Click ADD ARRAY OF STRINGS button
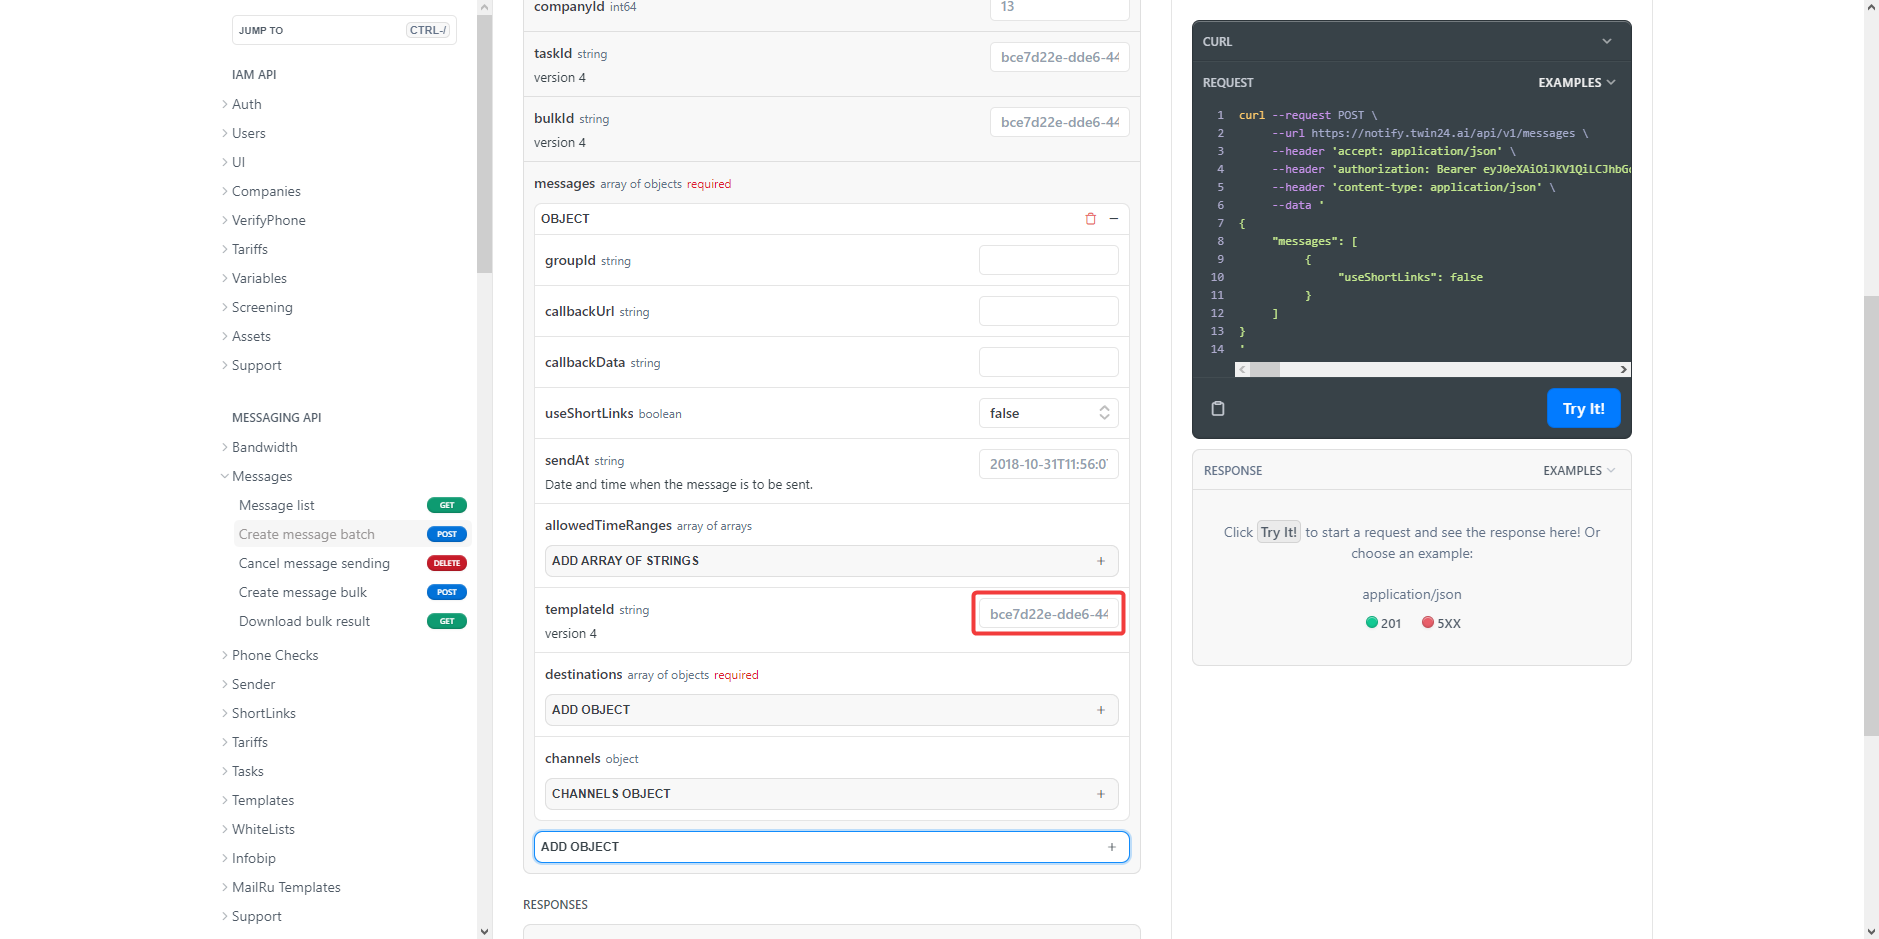 [x=831, y=561]
